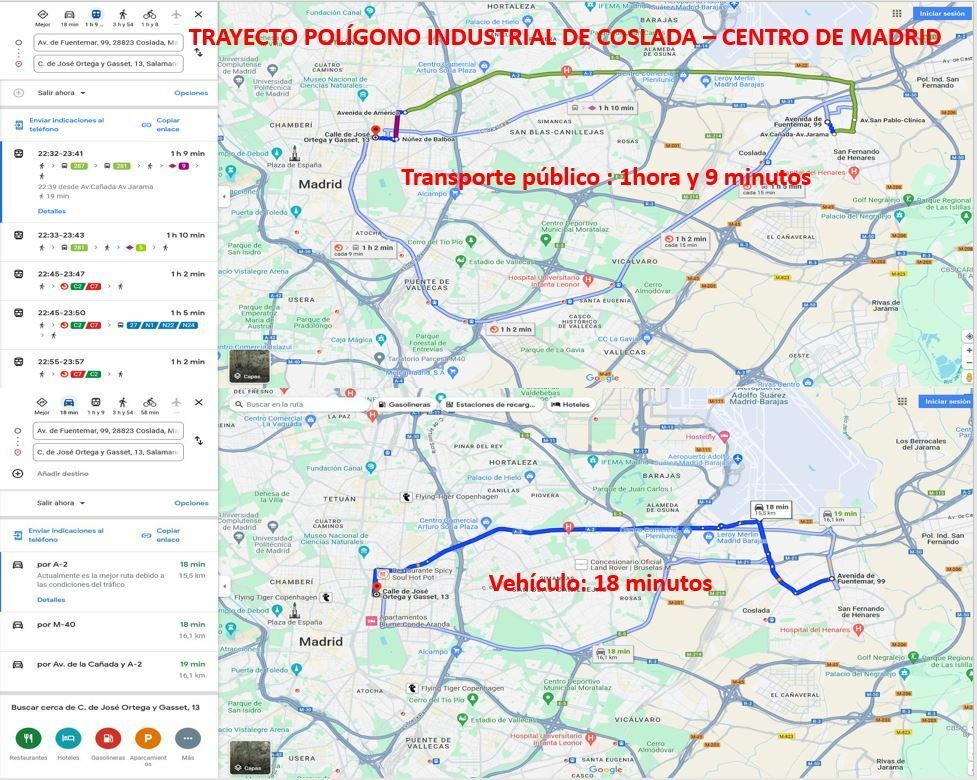977x780 pixels.
Task: Click Iniciar sesión on the bottom map
Action: pos(945,401)
